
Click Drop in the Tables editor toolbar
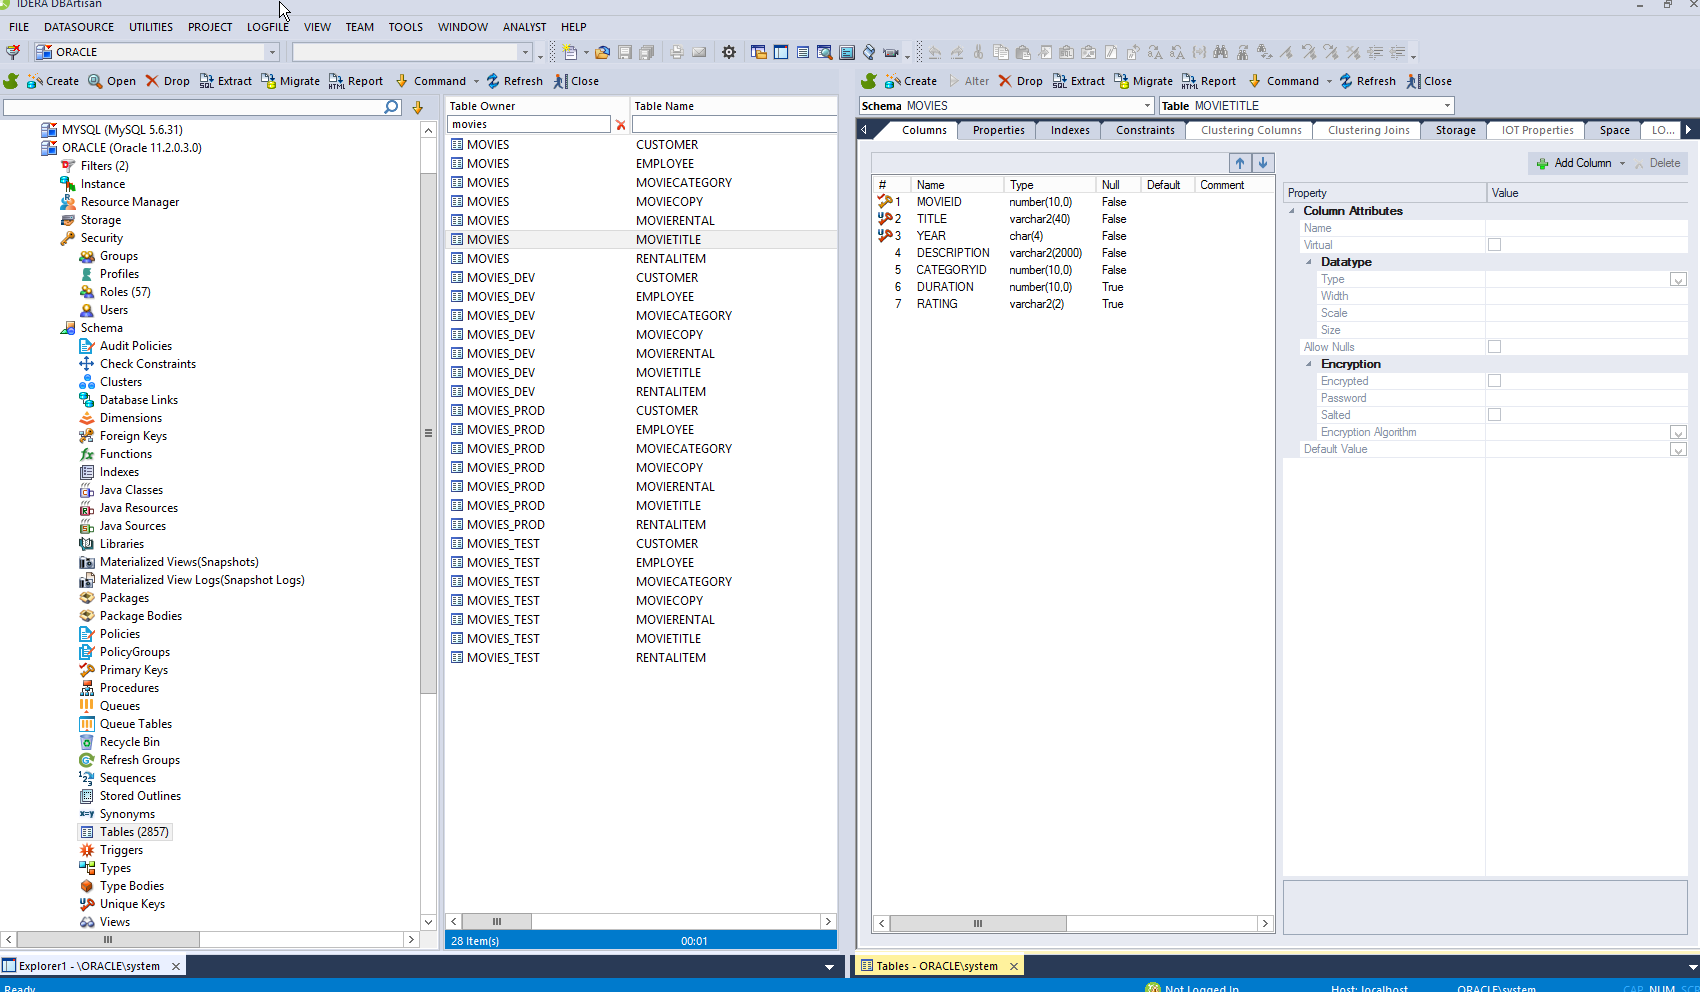tap(1020, 81)
